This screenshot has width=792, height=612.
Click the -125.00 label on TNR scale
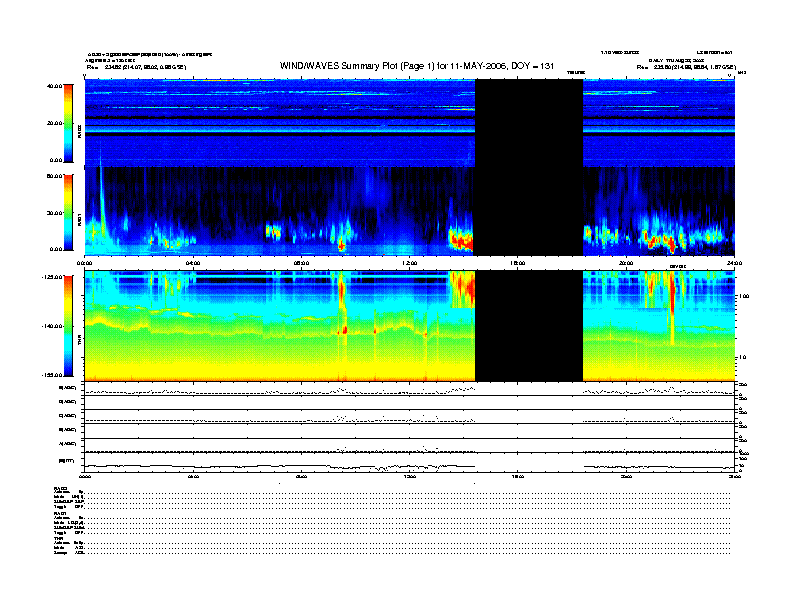[52, 277]
